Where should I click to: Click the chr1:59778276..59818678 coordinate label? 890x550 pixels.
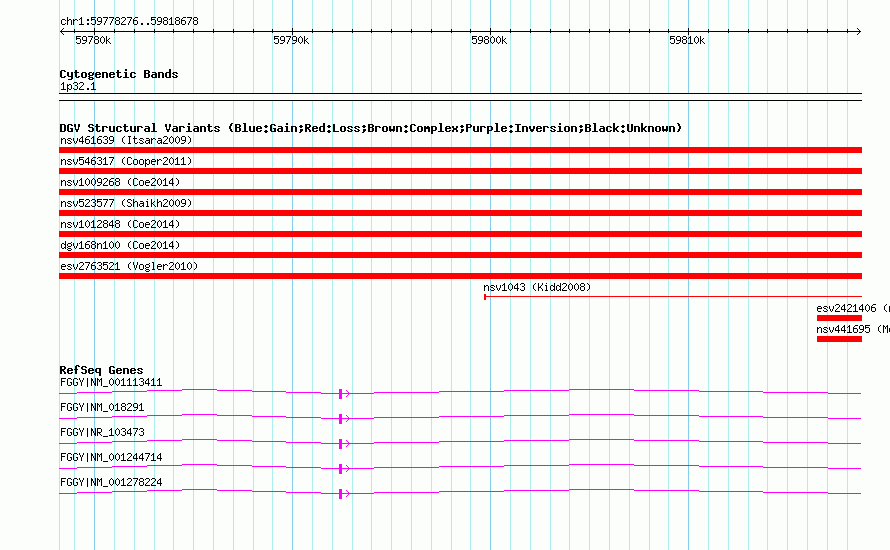tap(129, 22)
